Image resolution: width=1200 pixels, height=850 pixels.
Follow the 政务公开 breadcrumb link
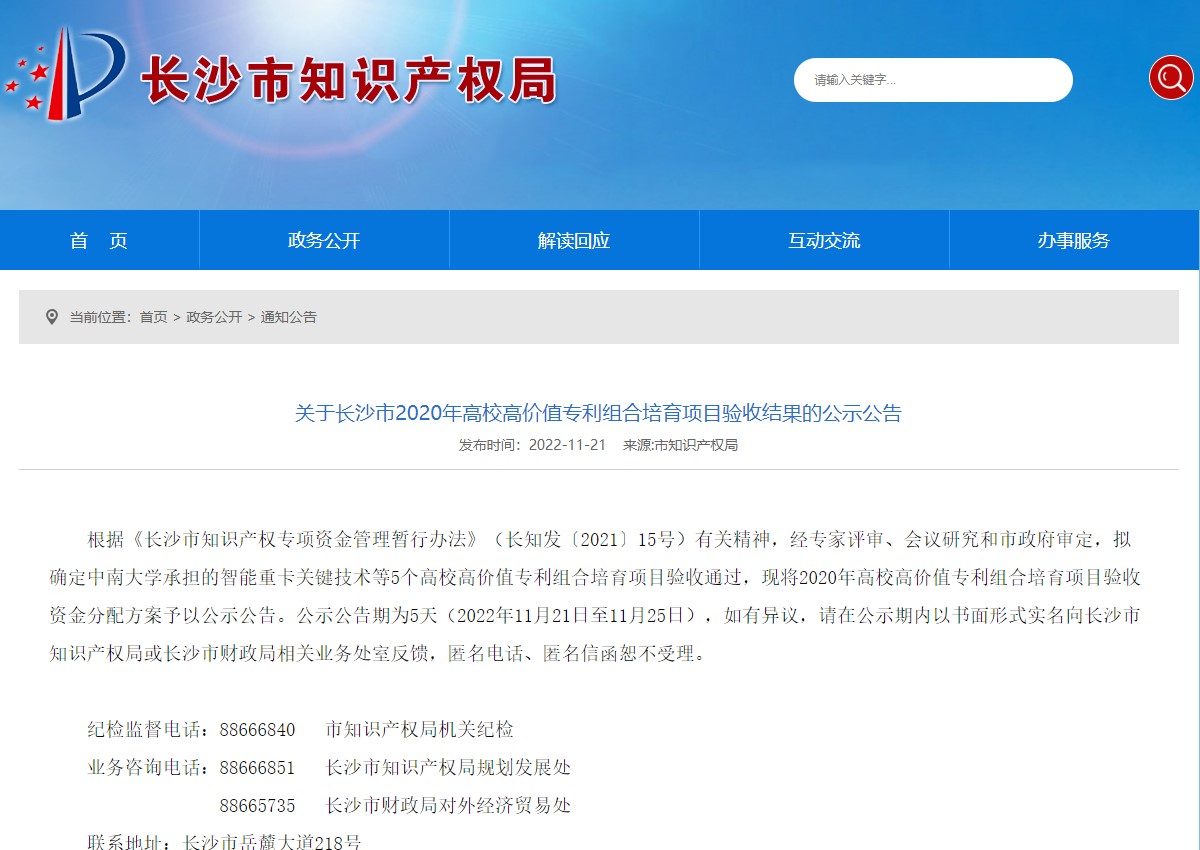[214, 317]
